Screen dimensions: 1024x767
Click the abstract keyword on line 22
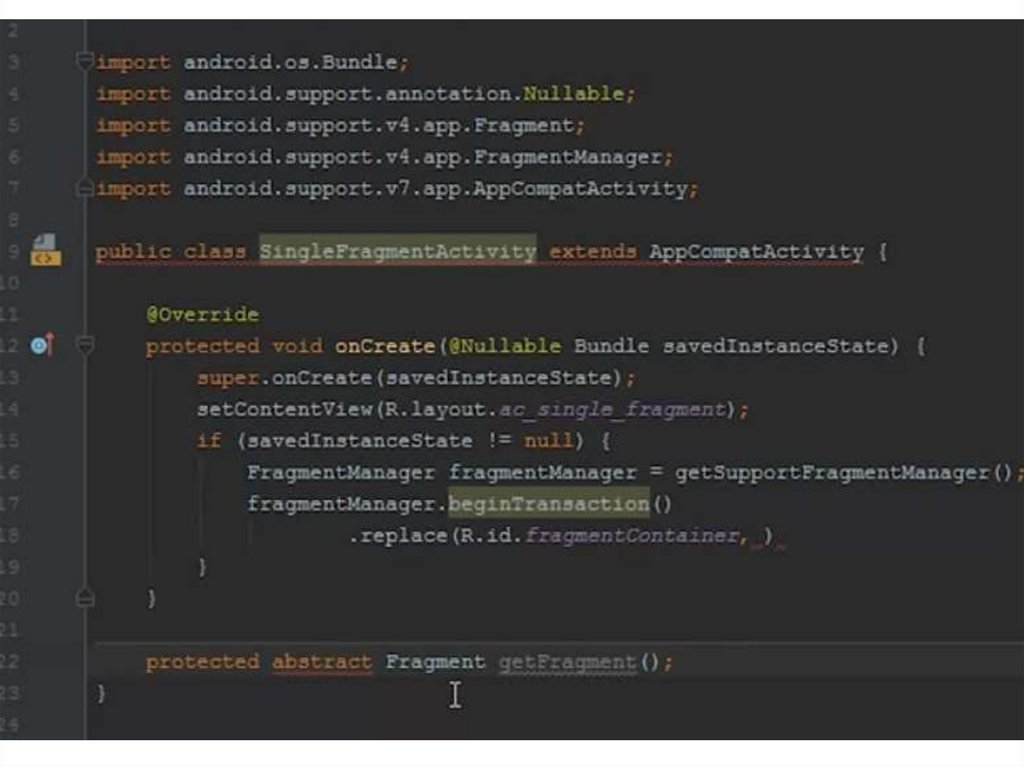pyautogui.click(x=322, y=662)
